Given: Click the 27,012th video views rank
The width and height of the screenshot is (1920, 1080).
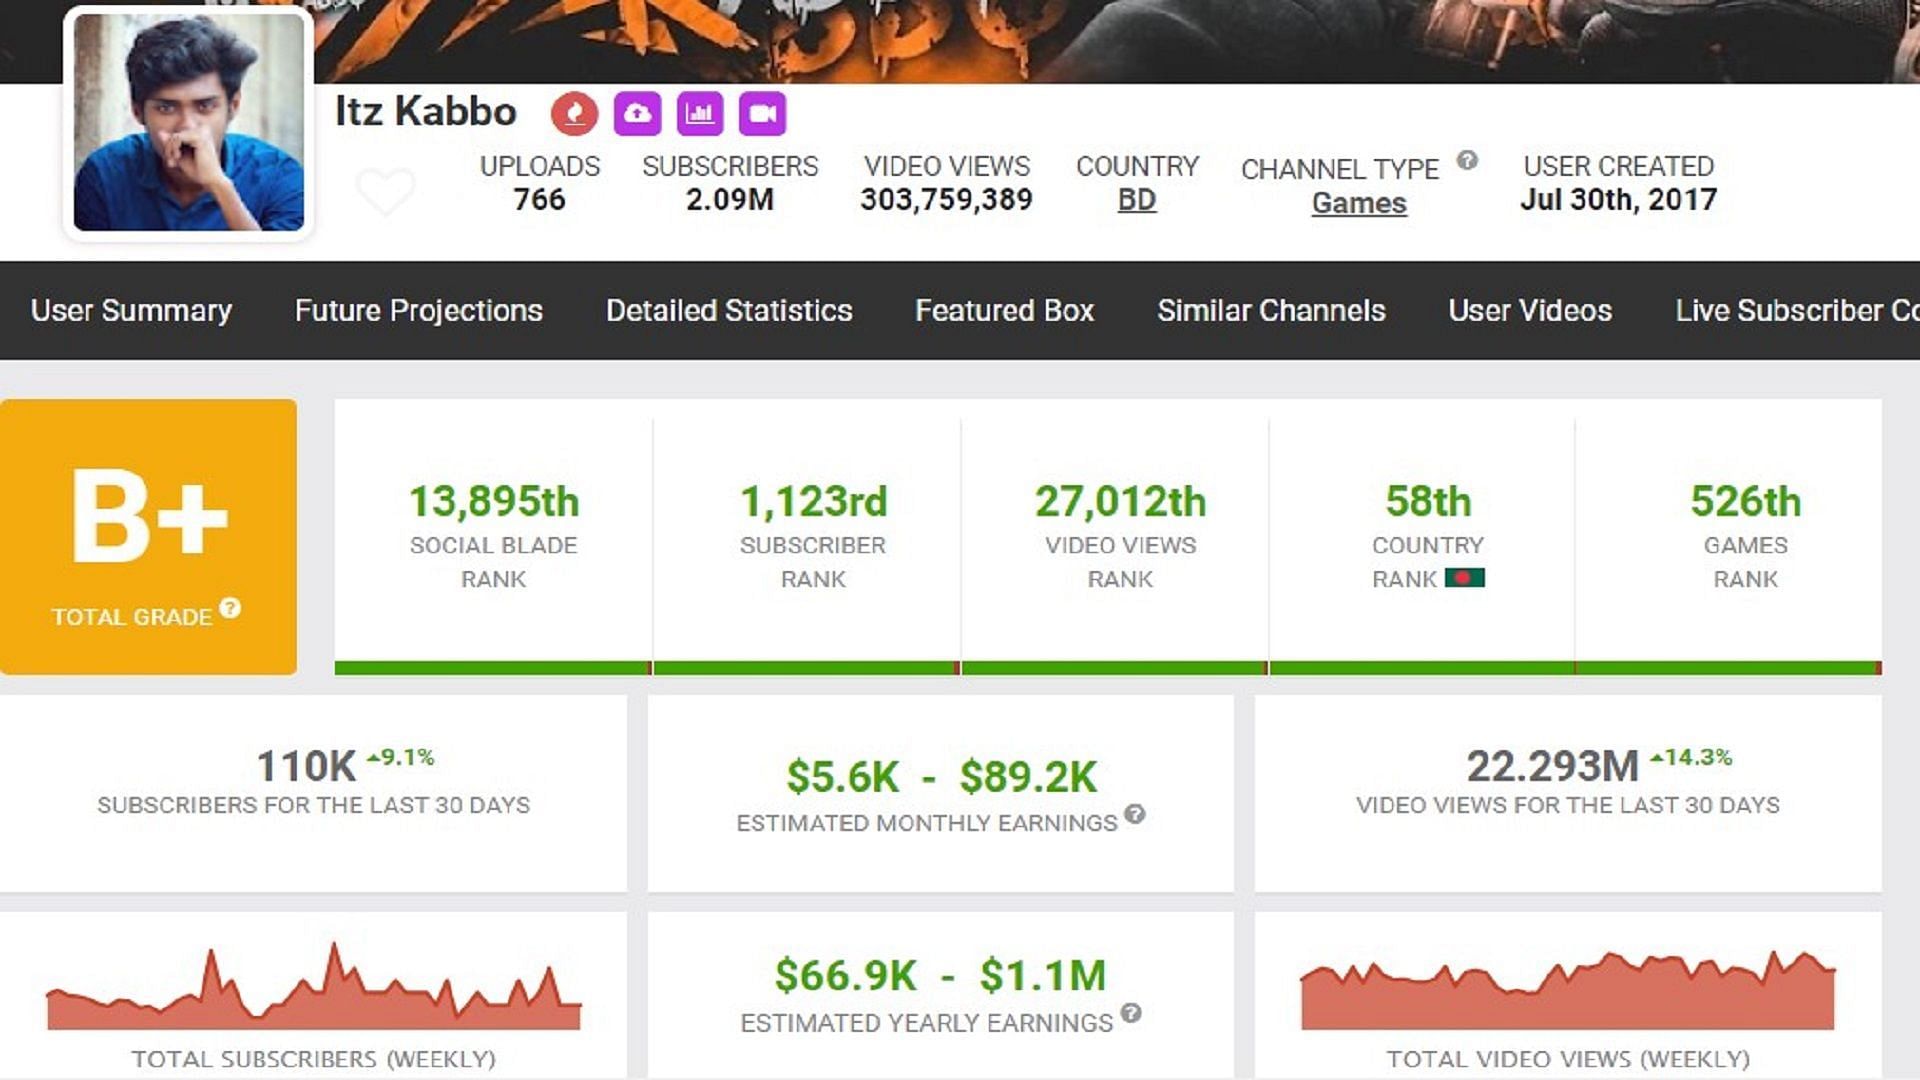Looking at the screenshot, I should click(x=1120, y=501).
